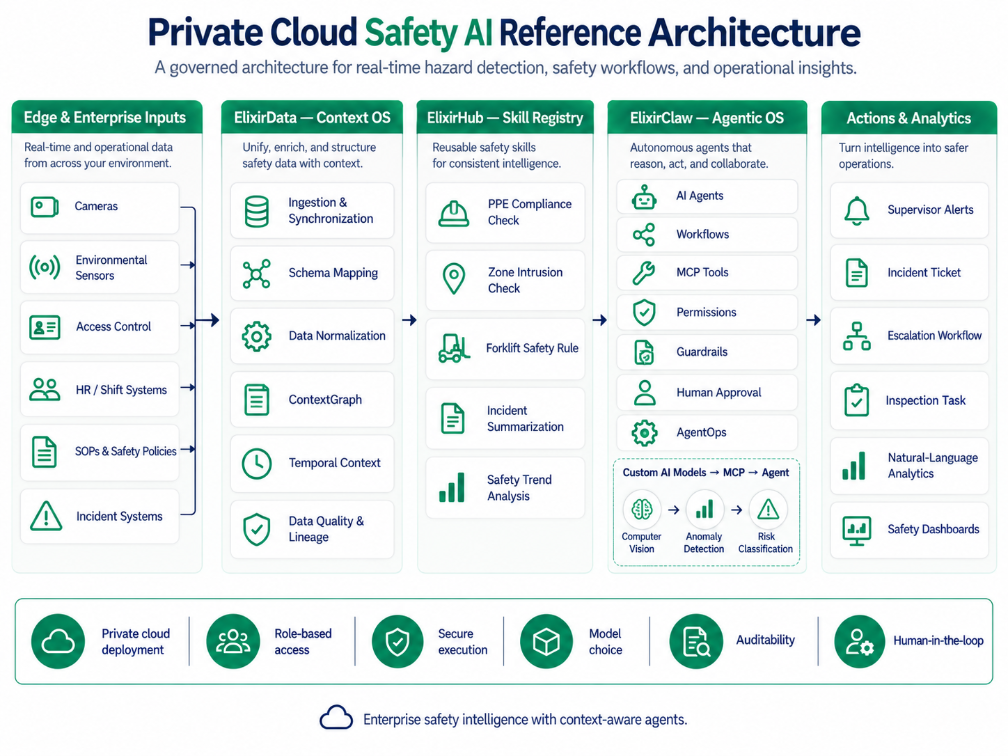The image size is (1008, 756).
Task: Click the Auditability text
Action: click(765, 640)
